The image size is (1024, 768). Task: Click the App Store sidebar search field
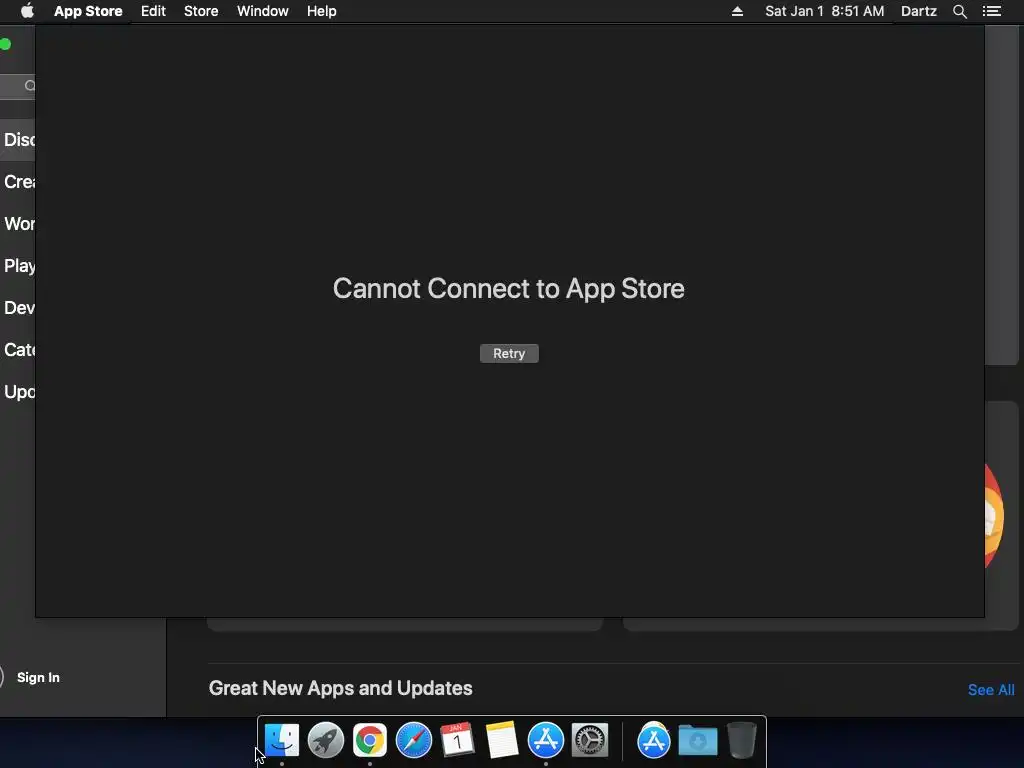(18, 86)
